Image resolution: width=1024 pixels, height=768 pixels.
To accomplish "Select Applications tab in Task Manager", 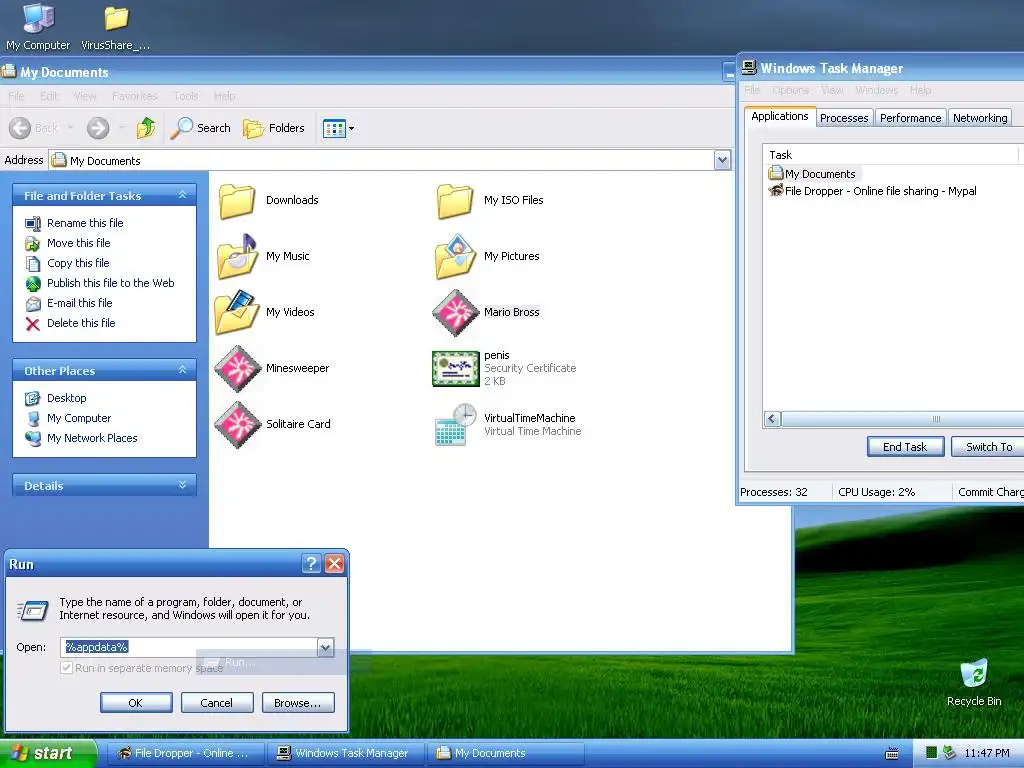I will click(x=780, y=116).
